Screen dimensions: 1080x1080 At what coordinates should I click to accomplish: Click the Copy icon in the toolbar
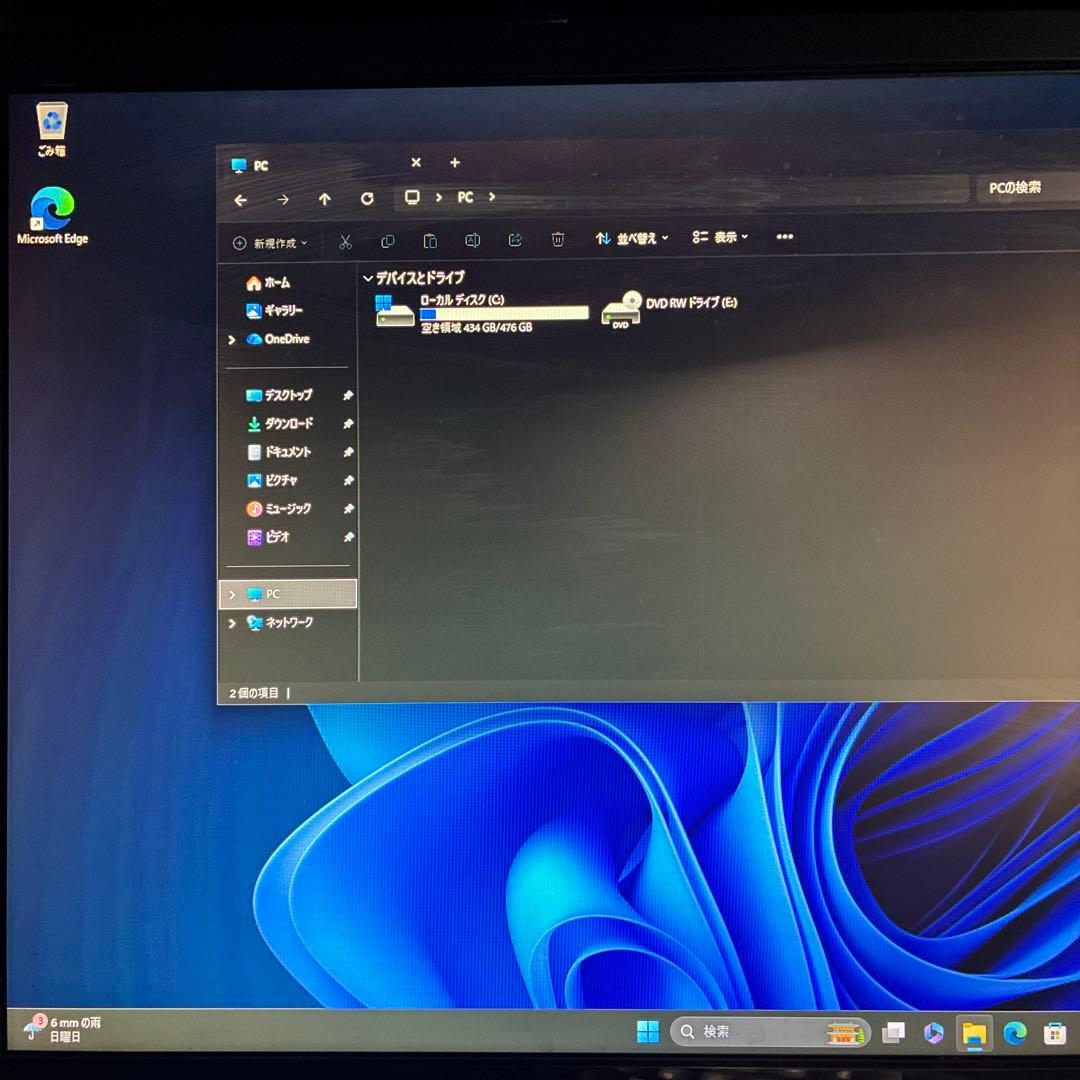(x=387, y=240)
